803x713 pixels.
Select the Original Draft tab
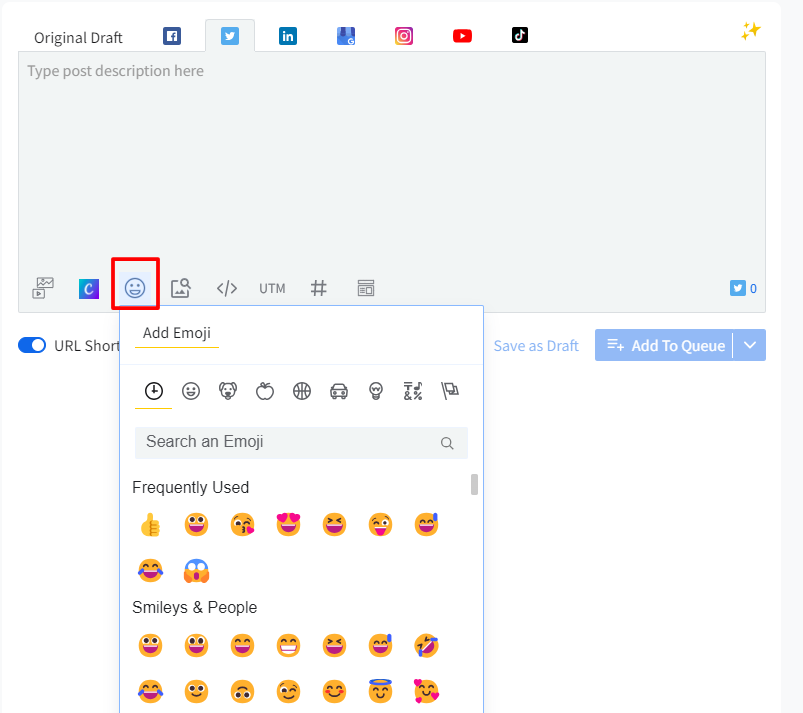click(78, 37)
